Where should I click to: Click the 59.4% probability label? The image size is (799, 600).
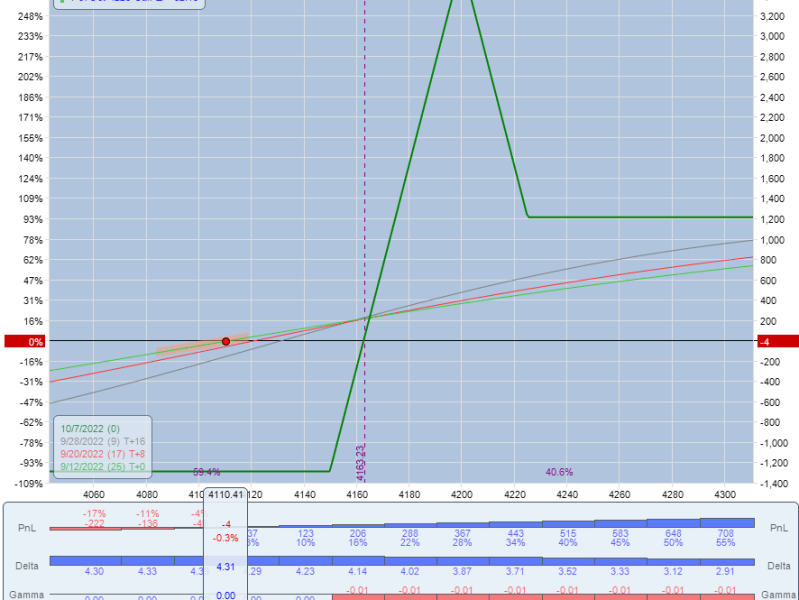click(206, 471)
